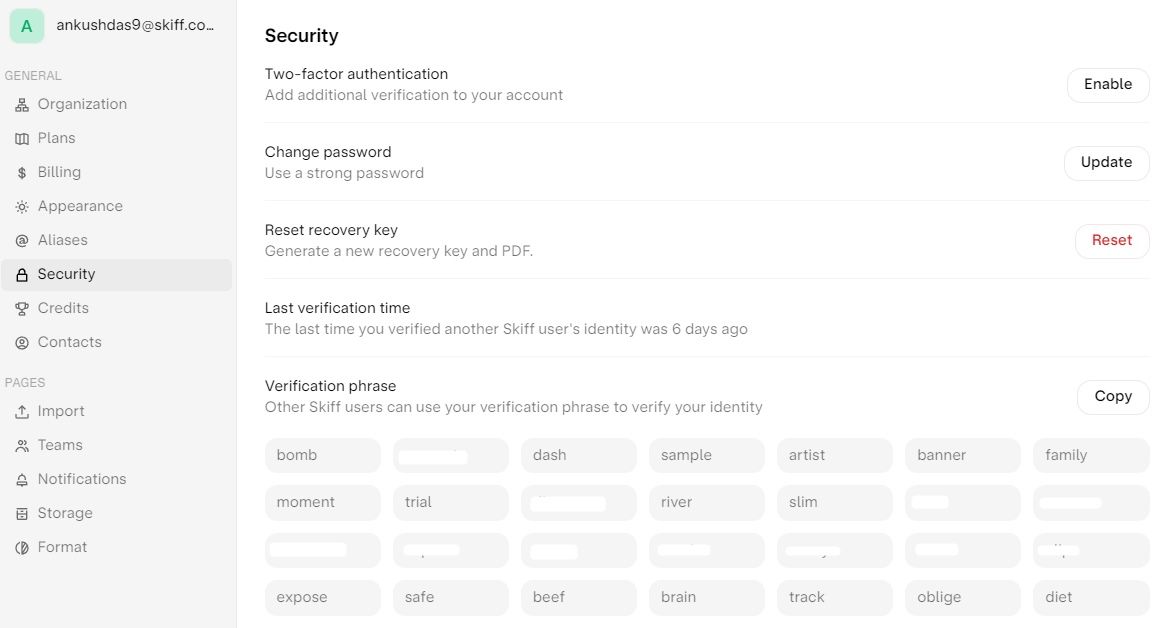Click Update to change your password

(1106, 162)
